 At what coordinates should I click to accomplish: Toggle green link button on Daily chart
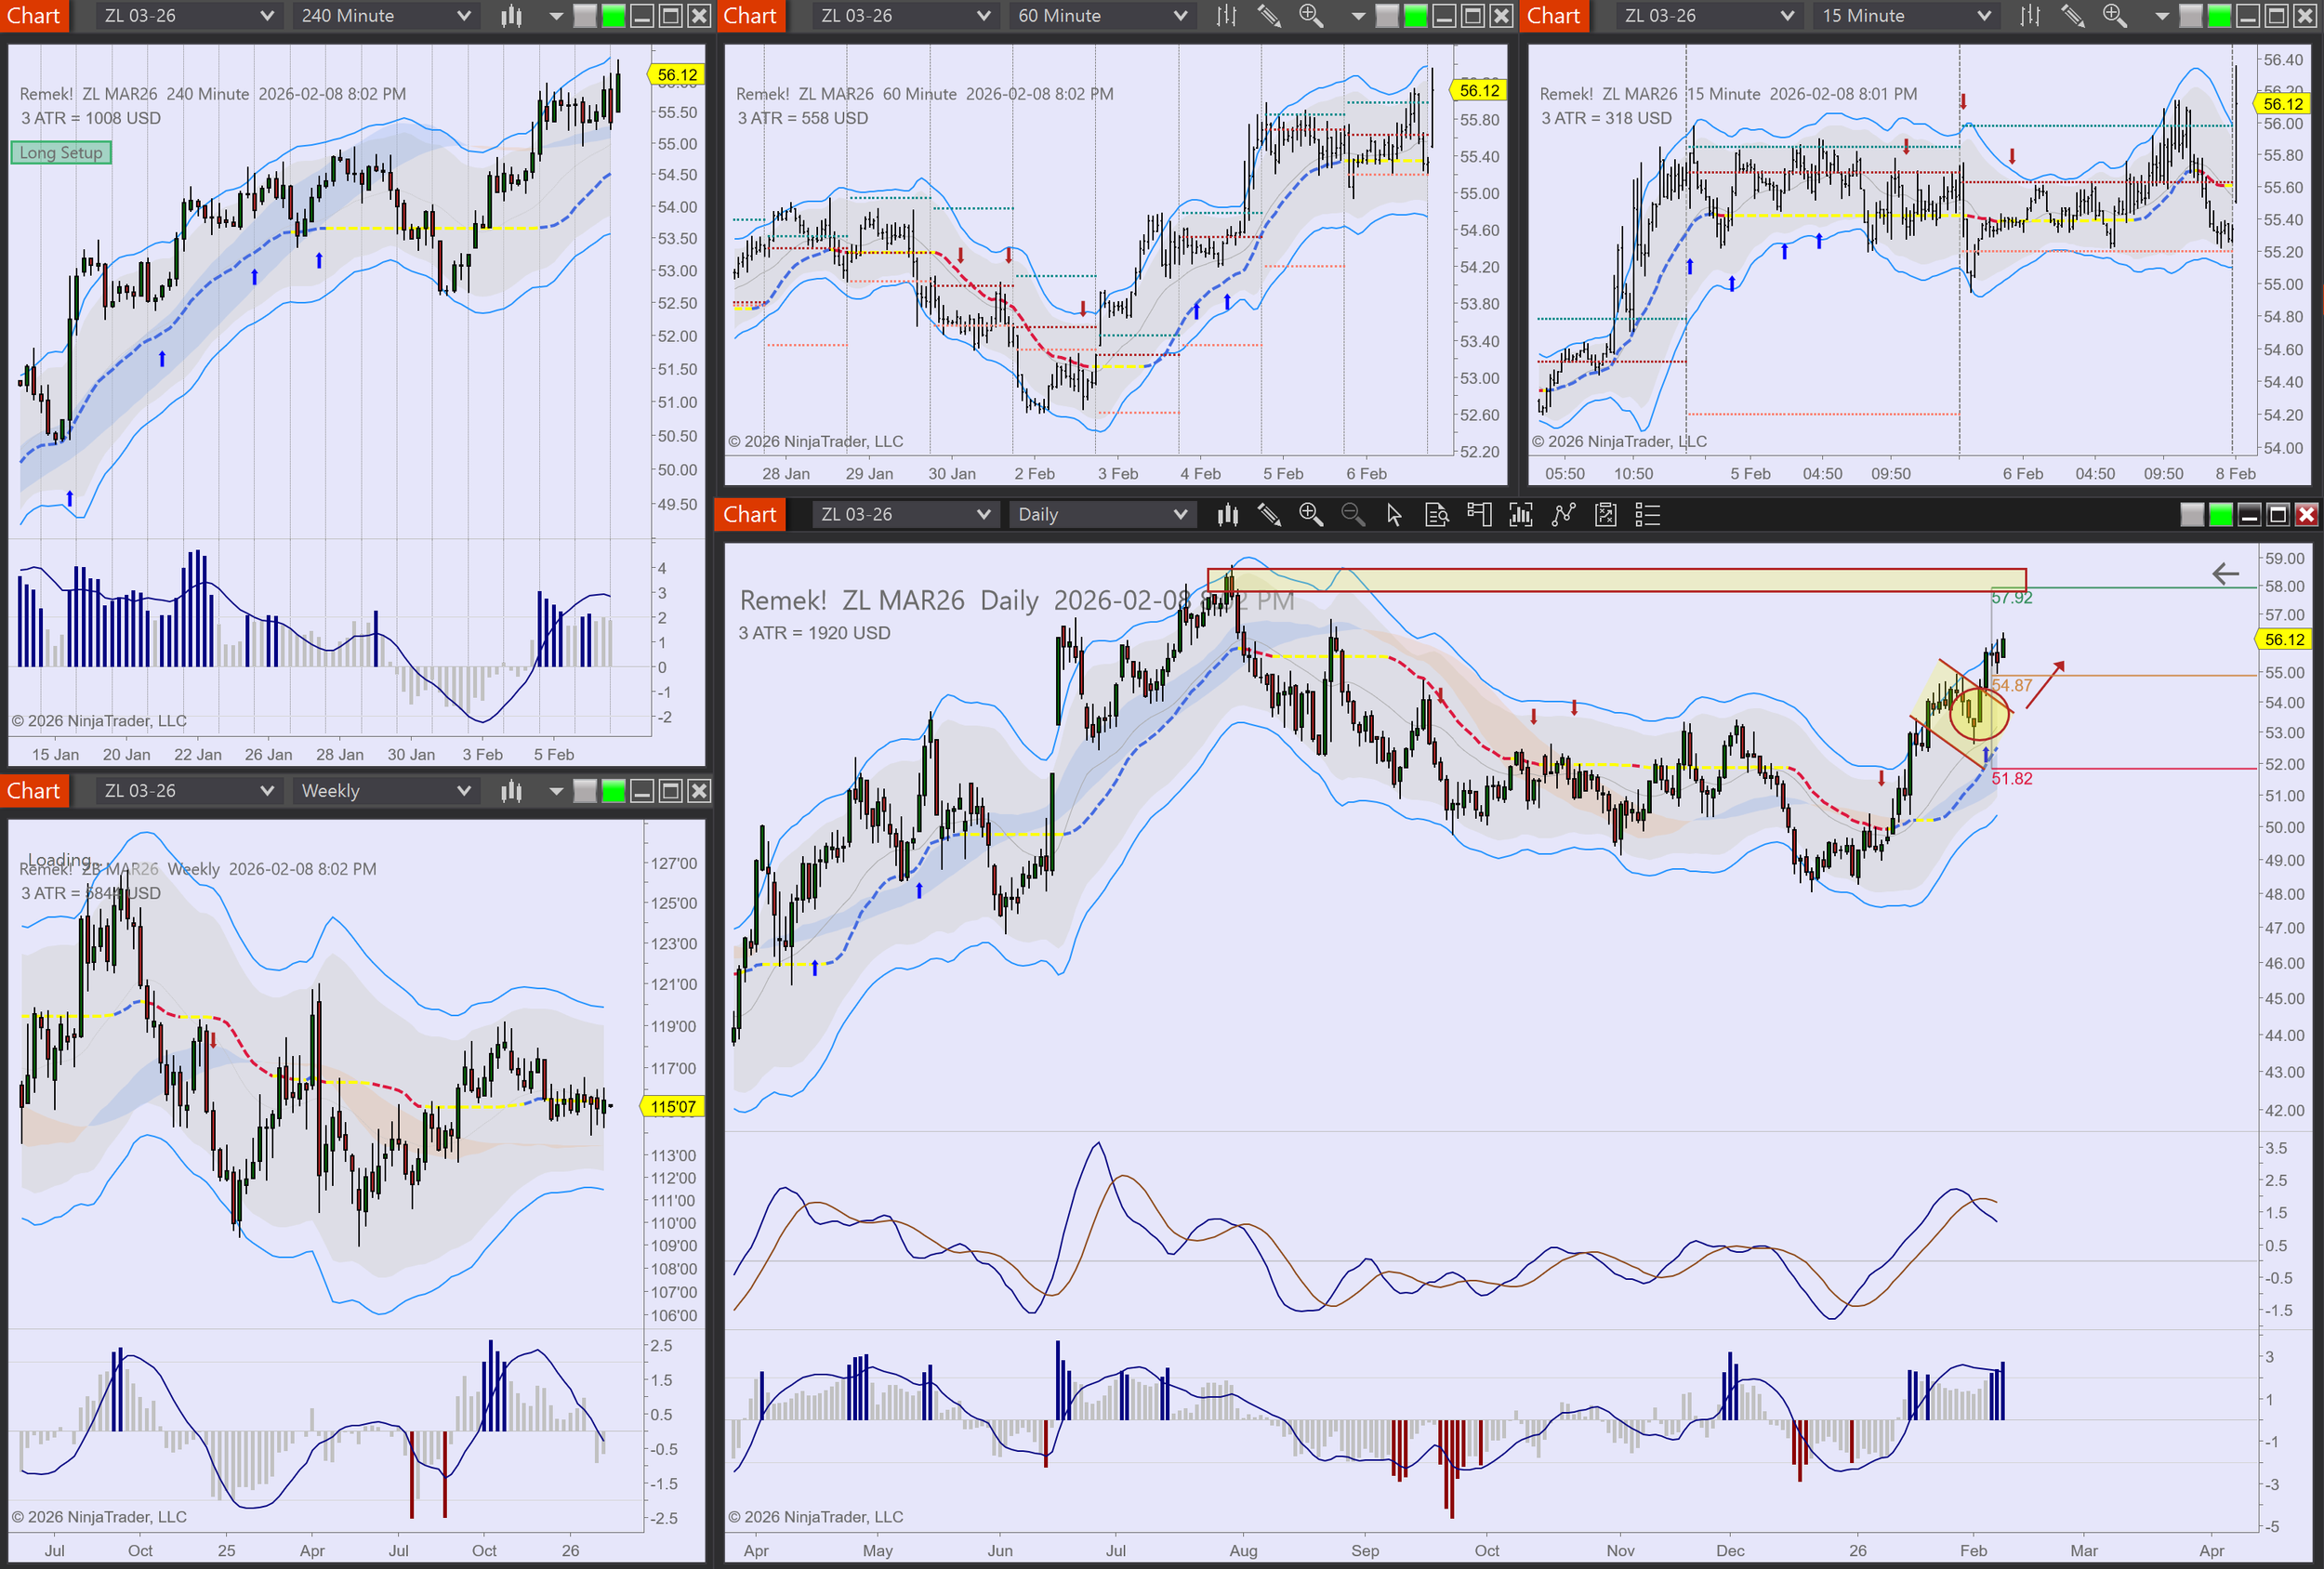point(2220,515)
